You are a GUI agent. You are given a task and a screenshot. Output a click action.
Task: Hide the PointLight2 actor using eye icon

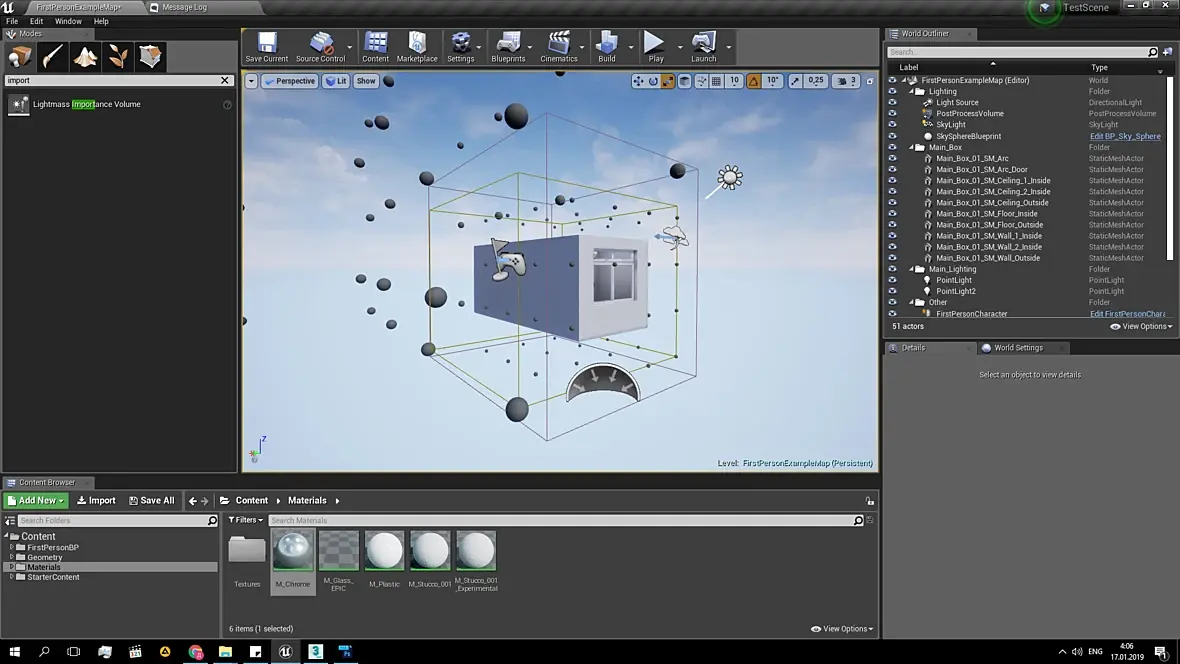(892, 291)
